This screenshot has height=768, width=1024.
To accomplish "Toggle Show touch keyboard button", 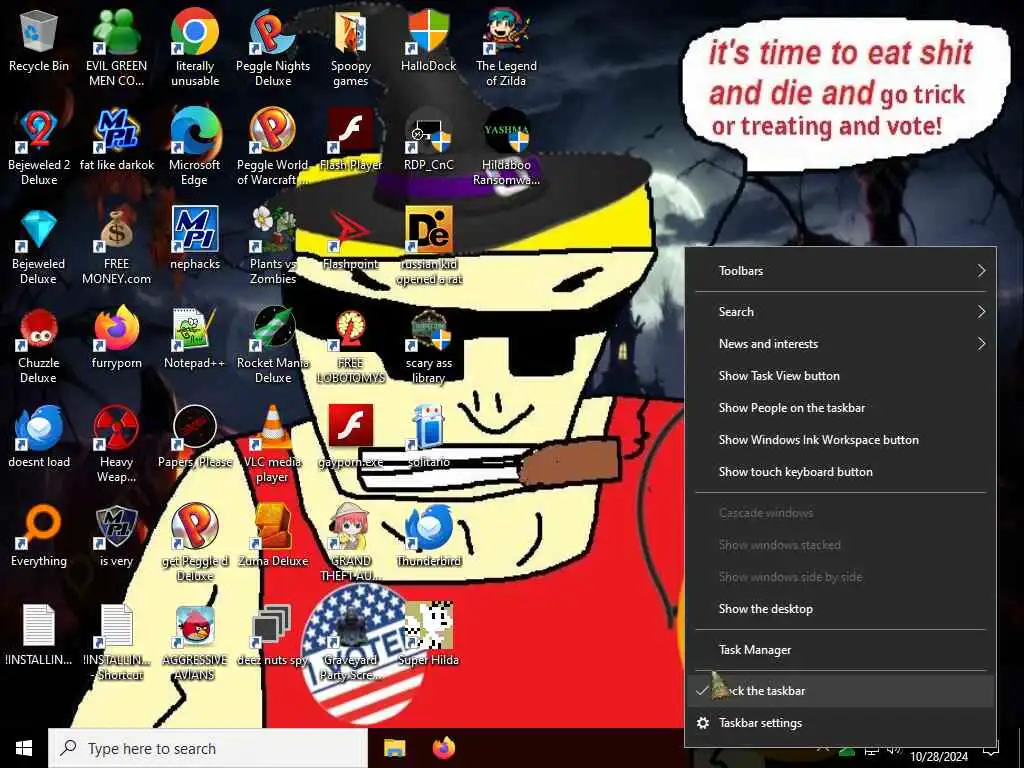I will (x=840, y=472).
